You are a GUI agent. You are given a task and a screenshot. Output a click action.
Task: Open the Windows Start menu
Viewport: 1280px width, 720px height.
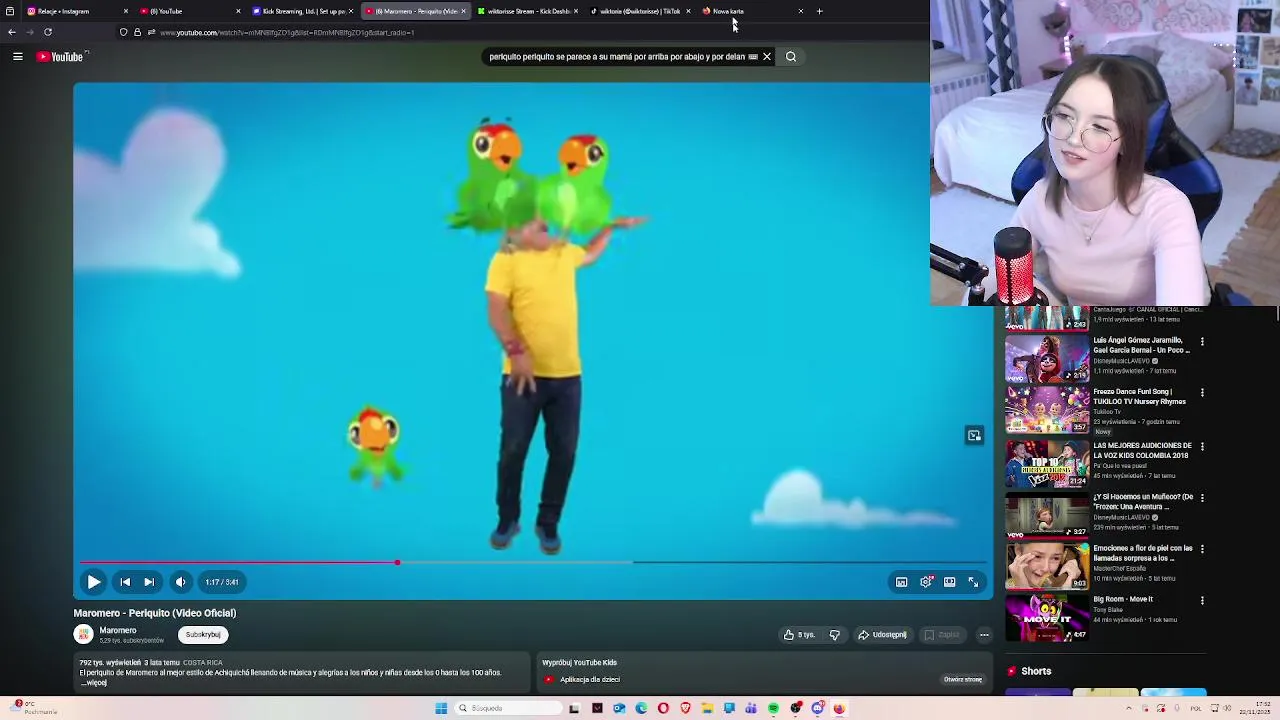pos(441,708)
